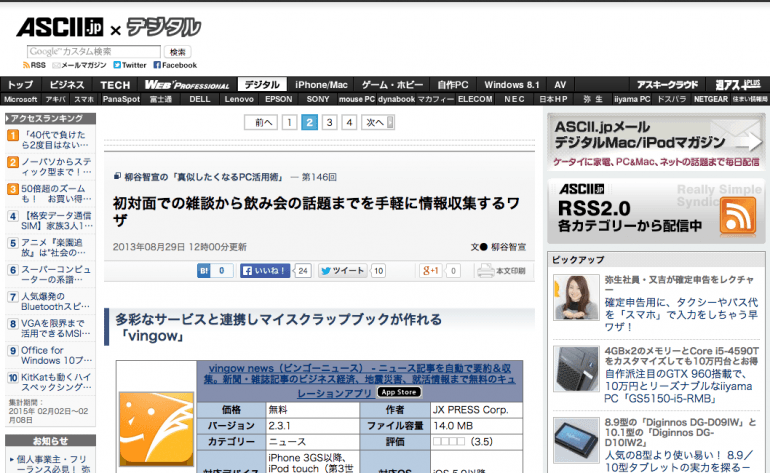Open the Windows 8.1 nav tab
Screen dimensions: 770x473
pos(512,84)
